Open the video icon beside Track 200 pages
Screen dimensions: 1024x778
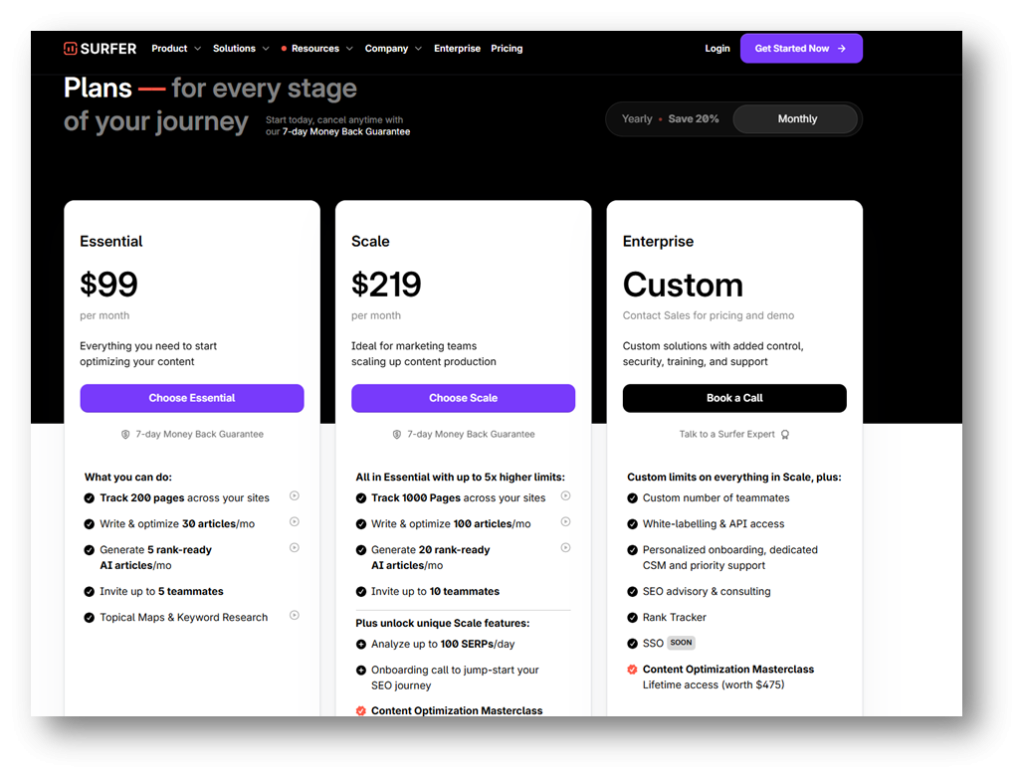pyautogui.click(x=294, y=495)
